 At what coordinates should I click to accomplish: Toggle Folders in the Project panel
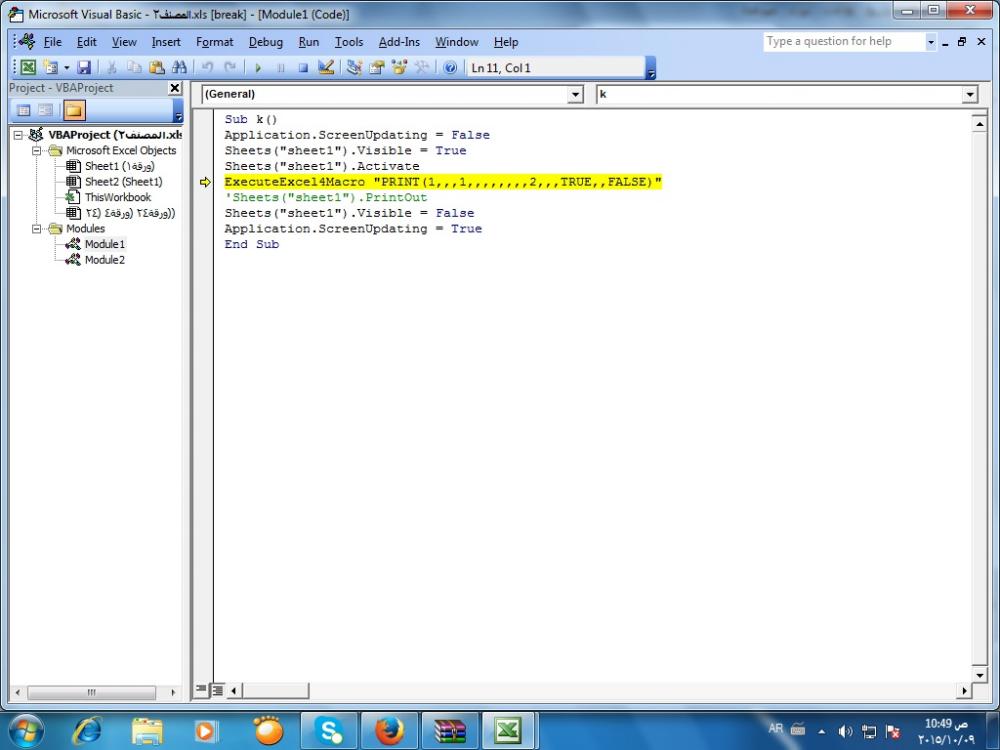74,110
